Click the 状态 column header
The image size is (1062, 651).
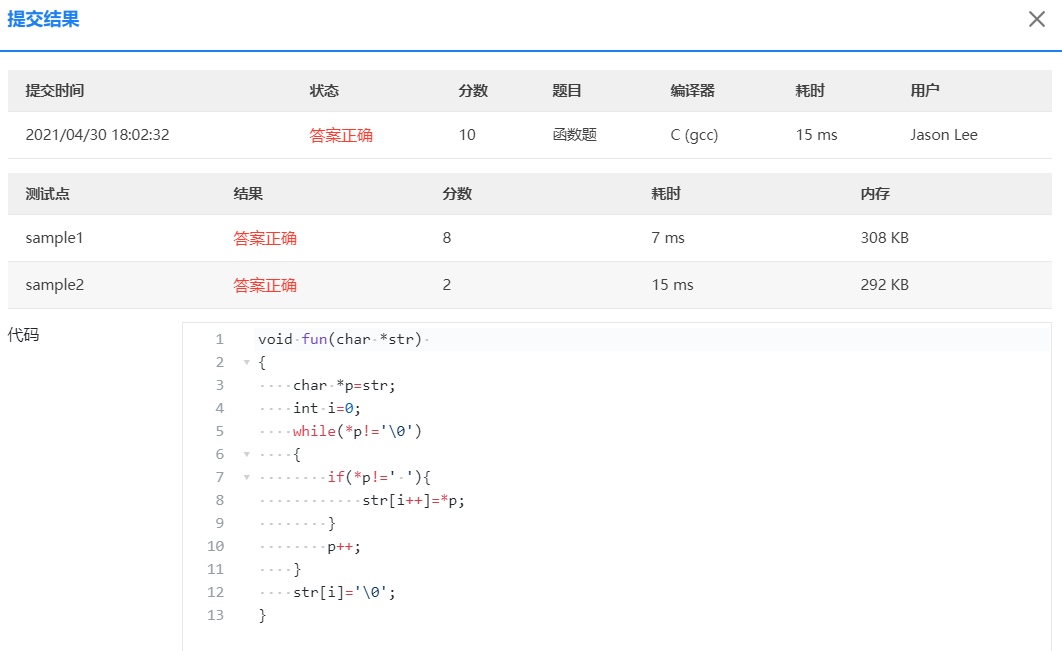pos(324,91)
